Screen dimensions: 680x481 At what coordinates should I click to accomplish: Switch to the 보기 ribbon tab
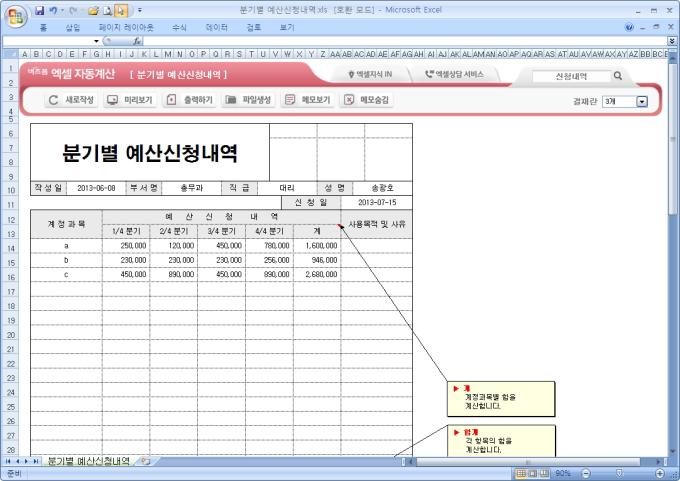pyautogui.click(x=287, y=28)
